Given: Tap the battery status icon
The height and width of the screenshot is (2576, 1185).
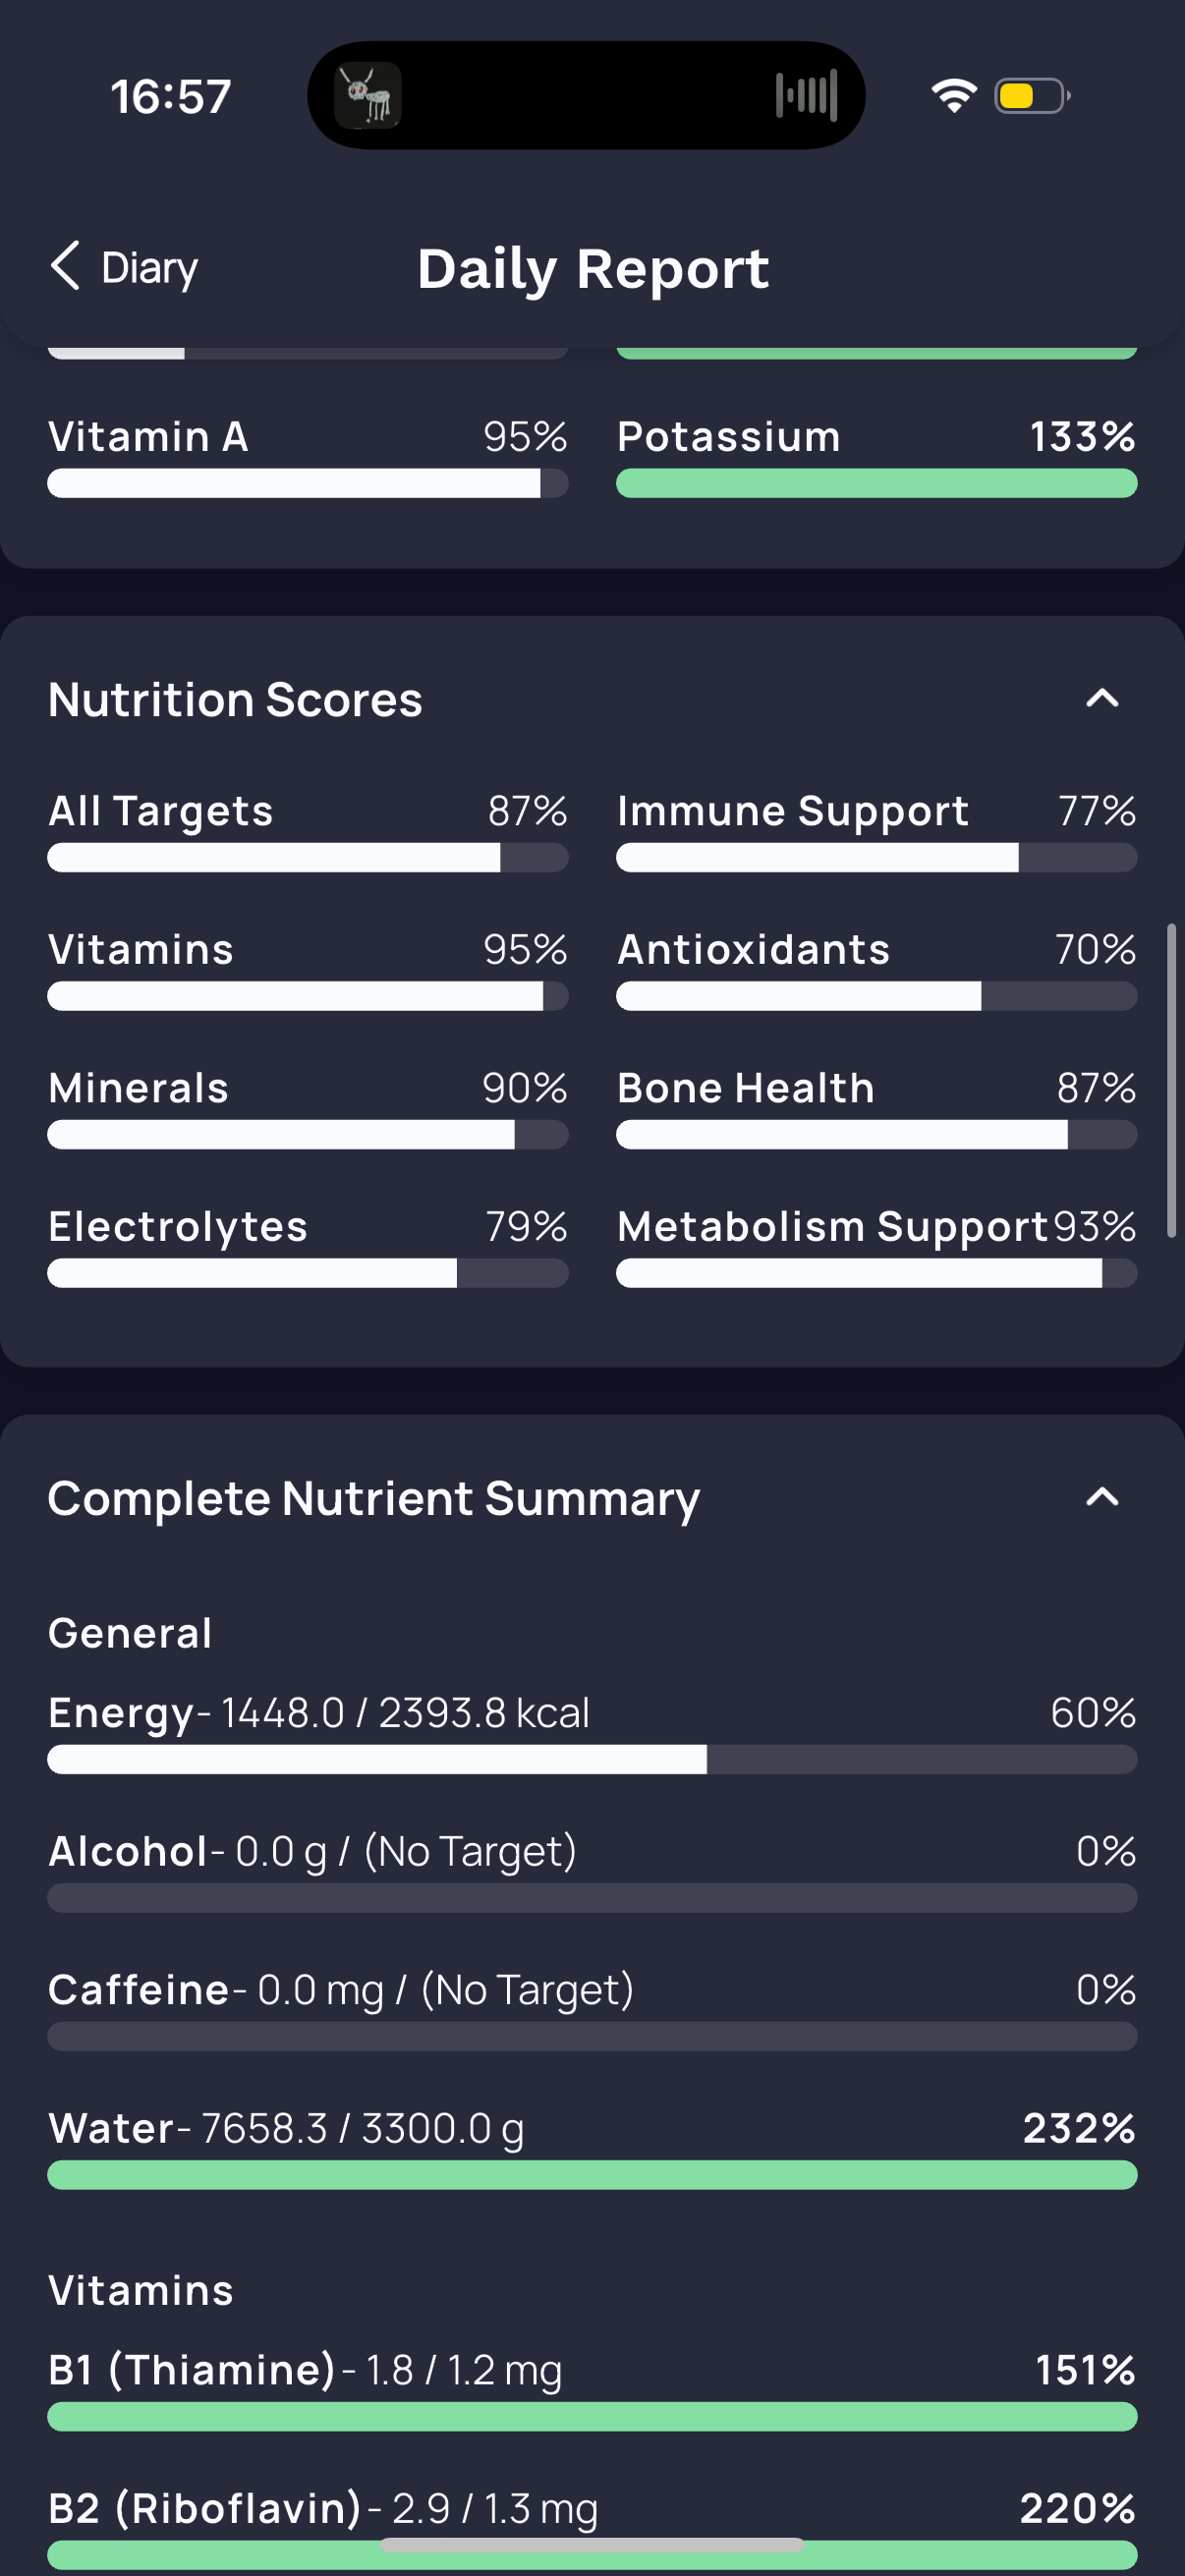Looking at the screenshot, I should click(1032, 96).
